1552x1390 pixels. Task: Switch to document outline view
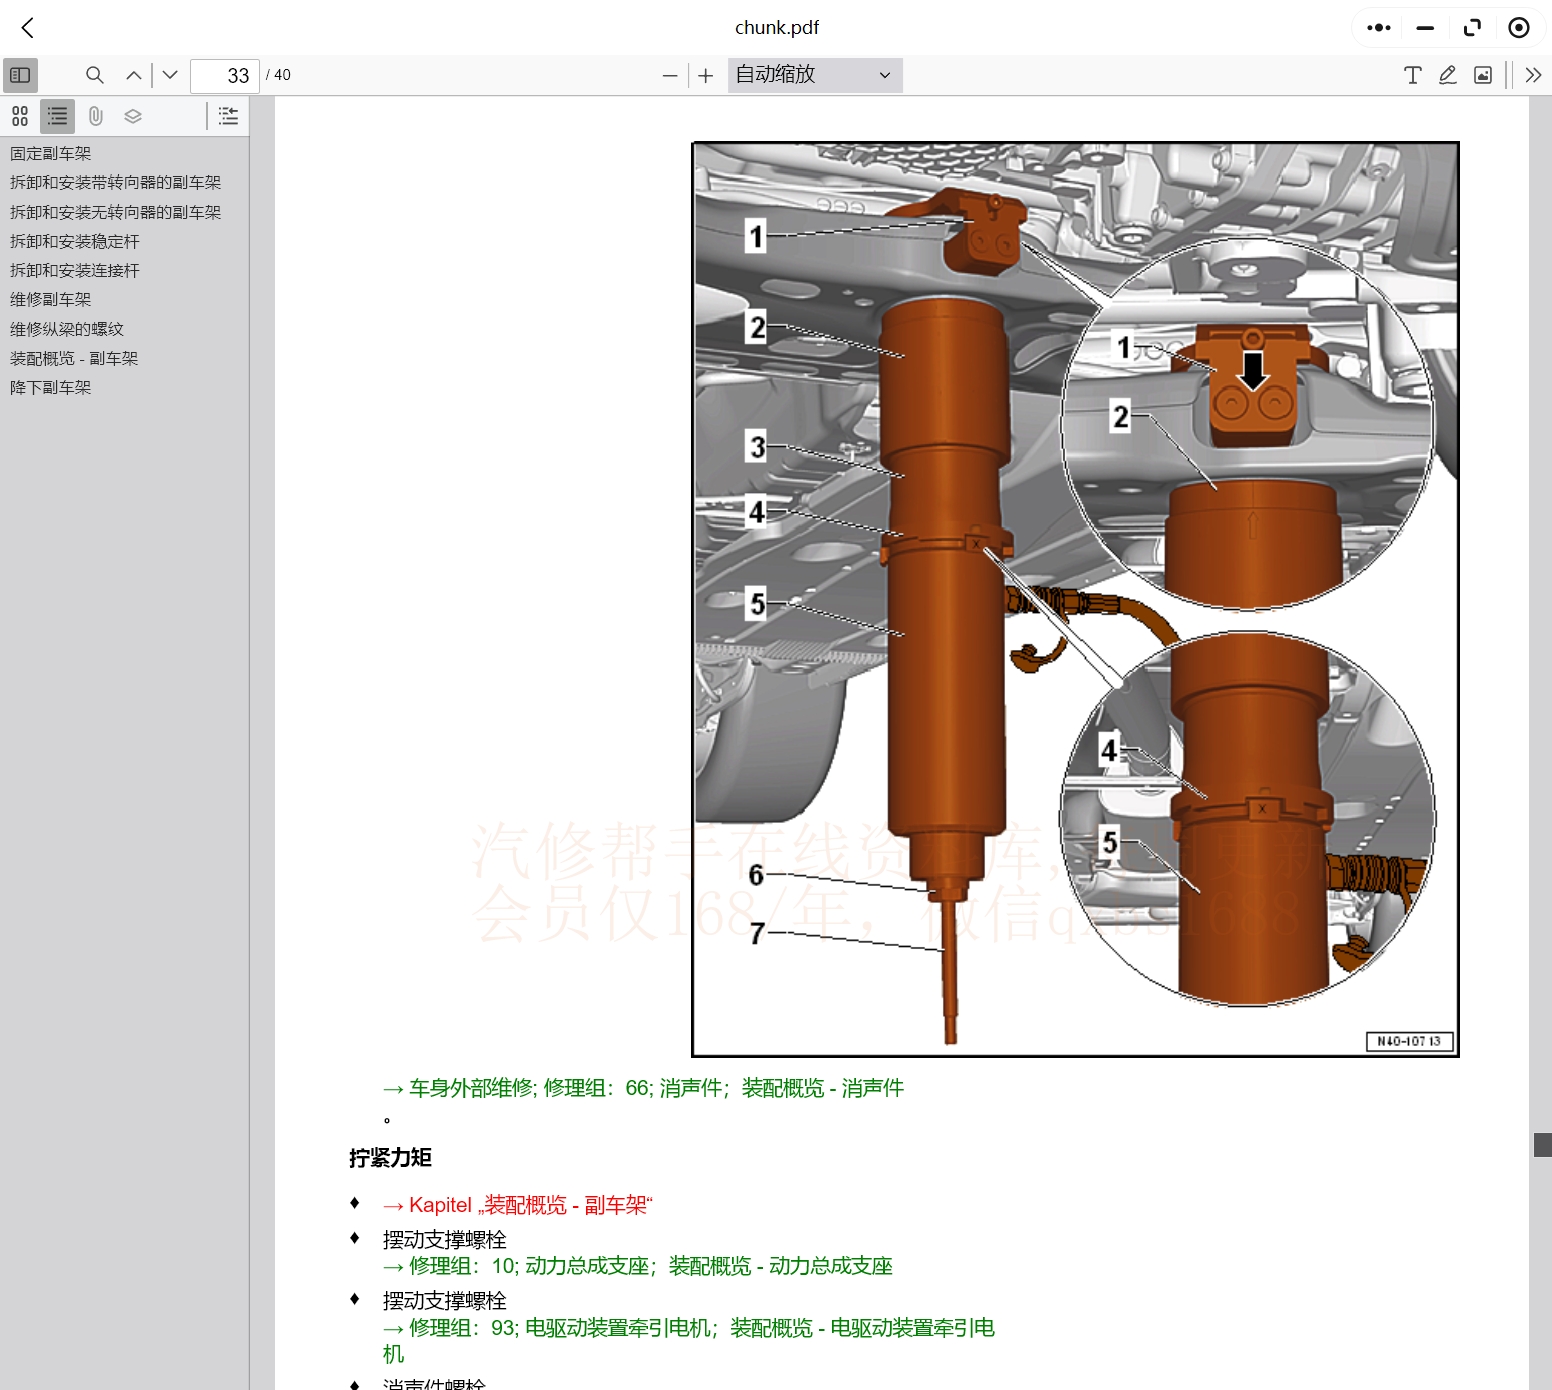point(58,116)
